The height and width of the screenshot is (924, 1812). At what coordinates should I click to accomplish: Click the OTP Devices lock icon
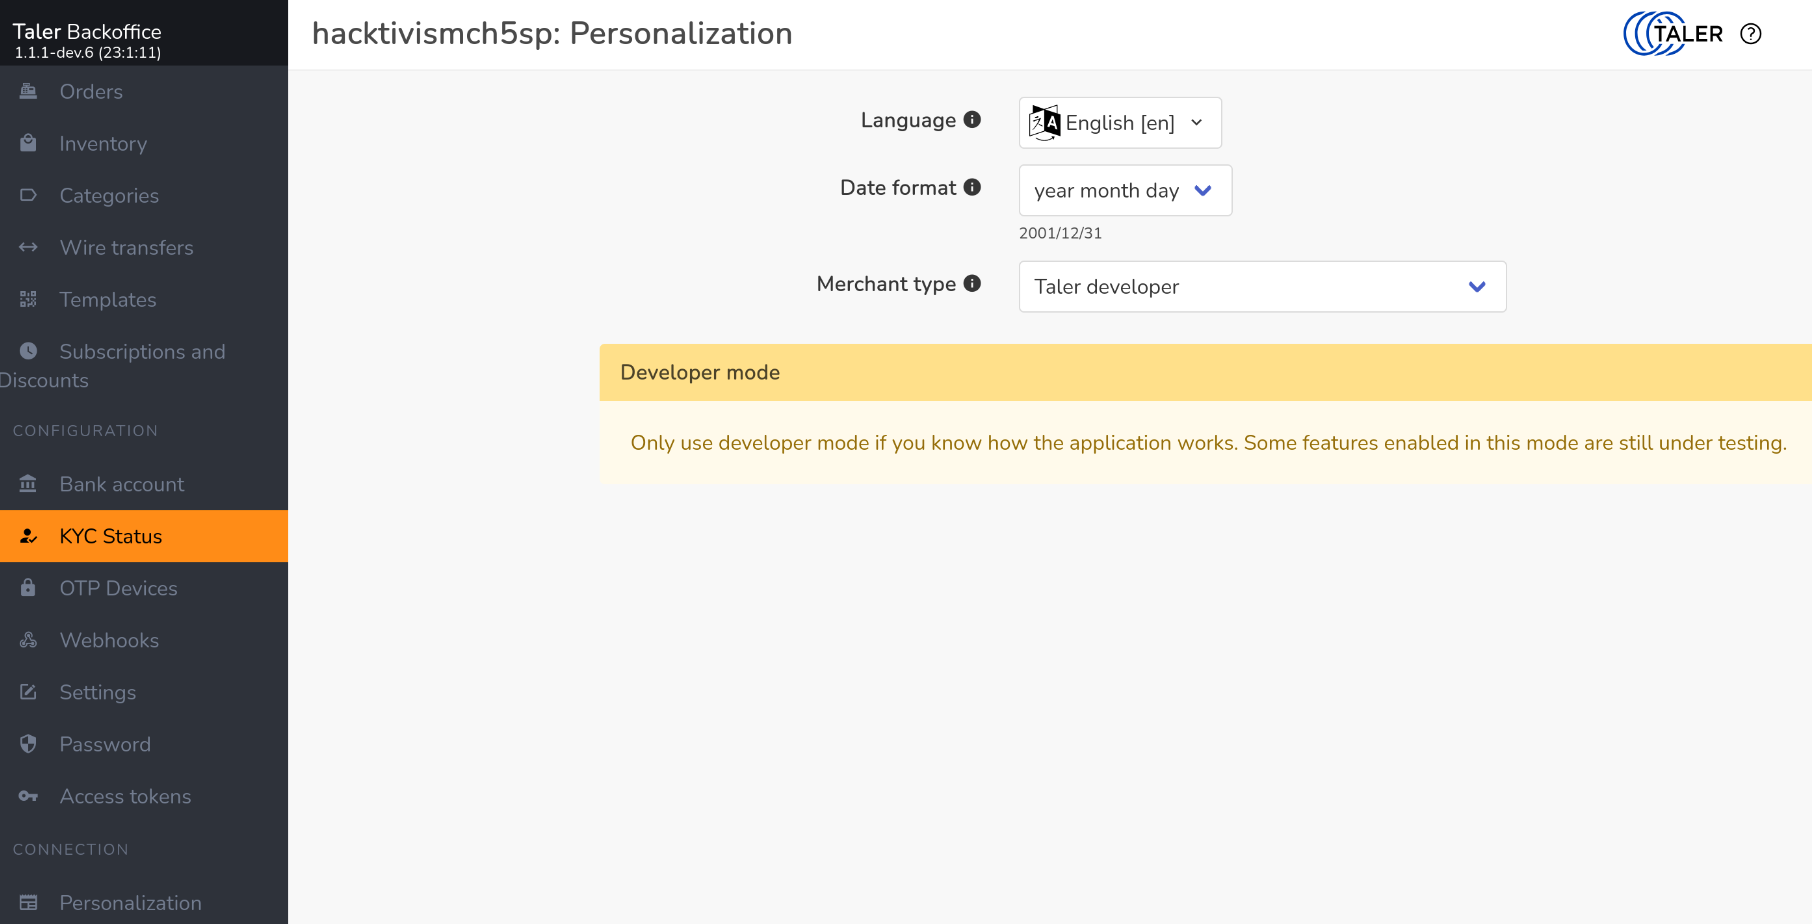coord(28,588)
